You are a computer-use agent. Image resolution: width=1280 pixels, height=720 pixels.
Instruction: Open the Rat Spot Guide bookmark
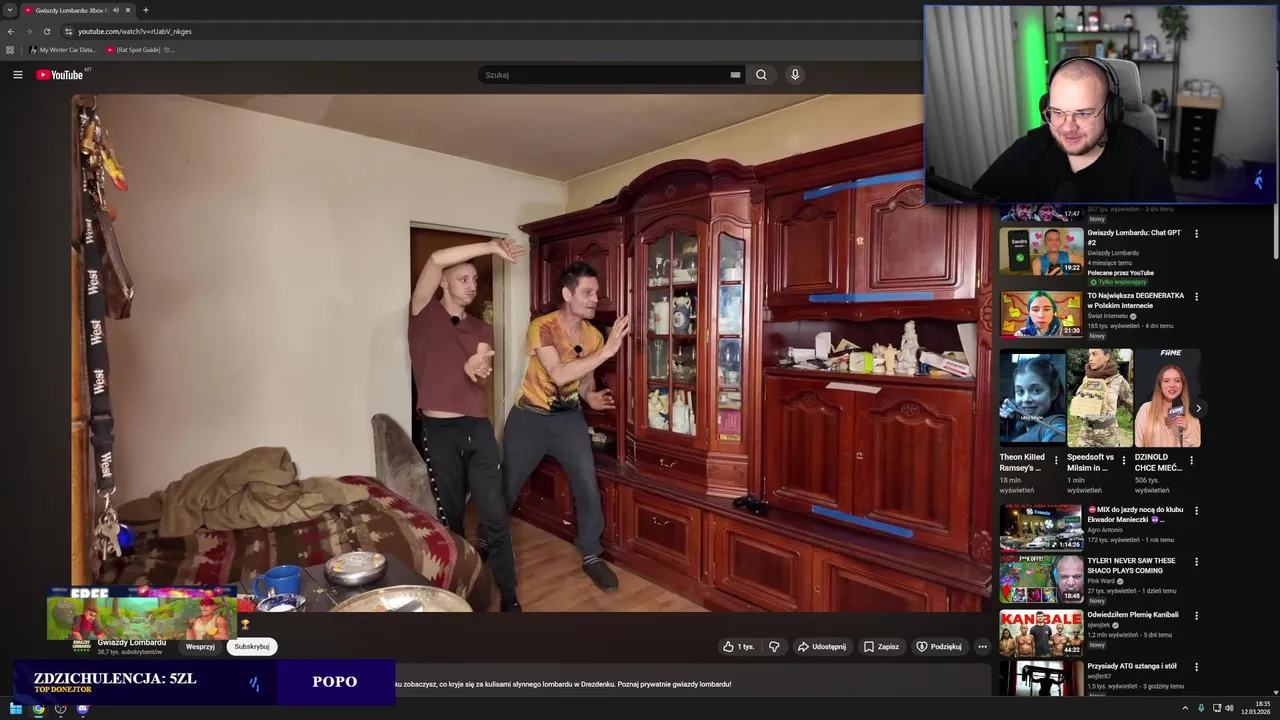(138, 49)
